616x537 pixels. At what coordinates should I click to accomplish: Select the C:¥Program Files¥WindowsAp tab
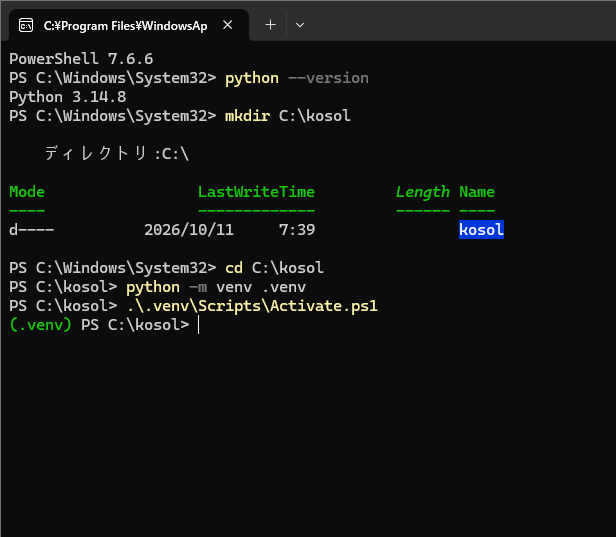coord(129,26)
